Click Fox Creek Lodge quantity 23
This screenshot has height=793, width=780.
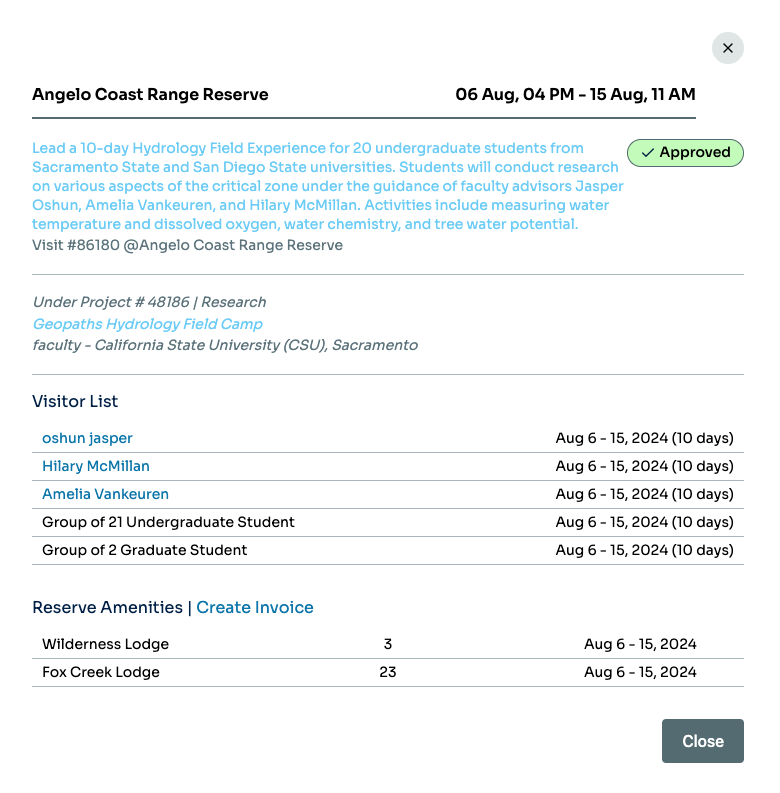(x=387, y=672)
